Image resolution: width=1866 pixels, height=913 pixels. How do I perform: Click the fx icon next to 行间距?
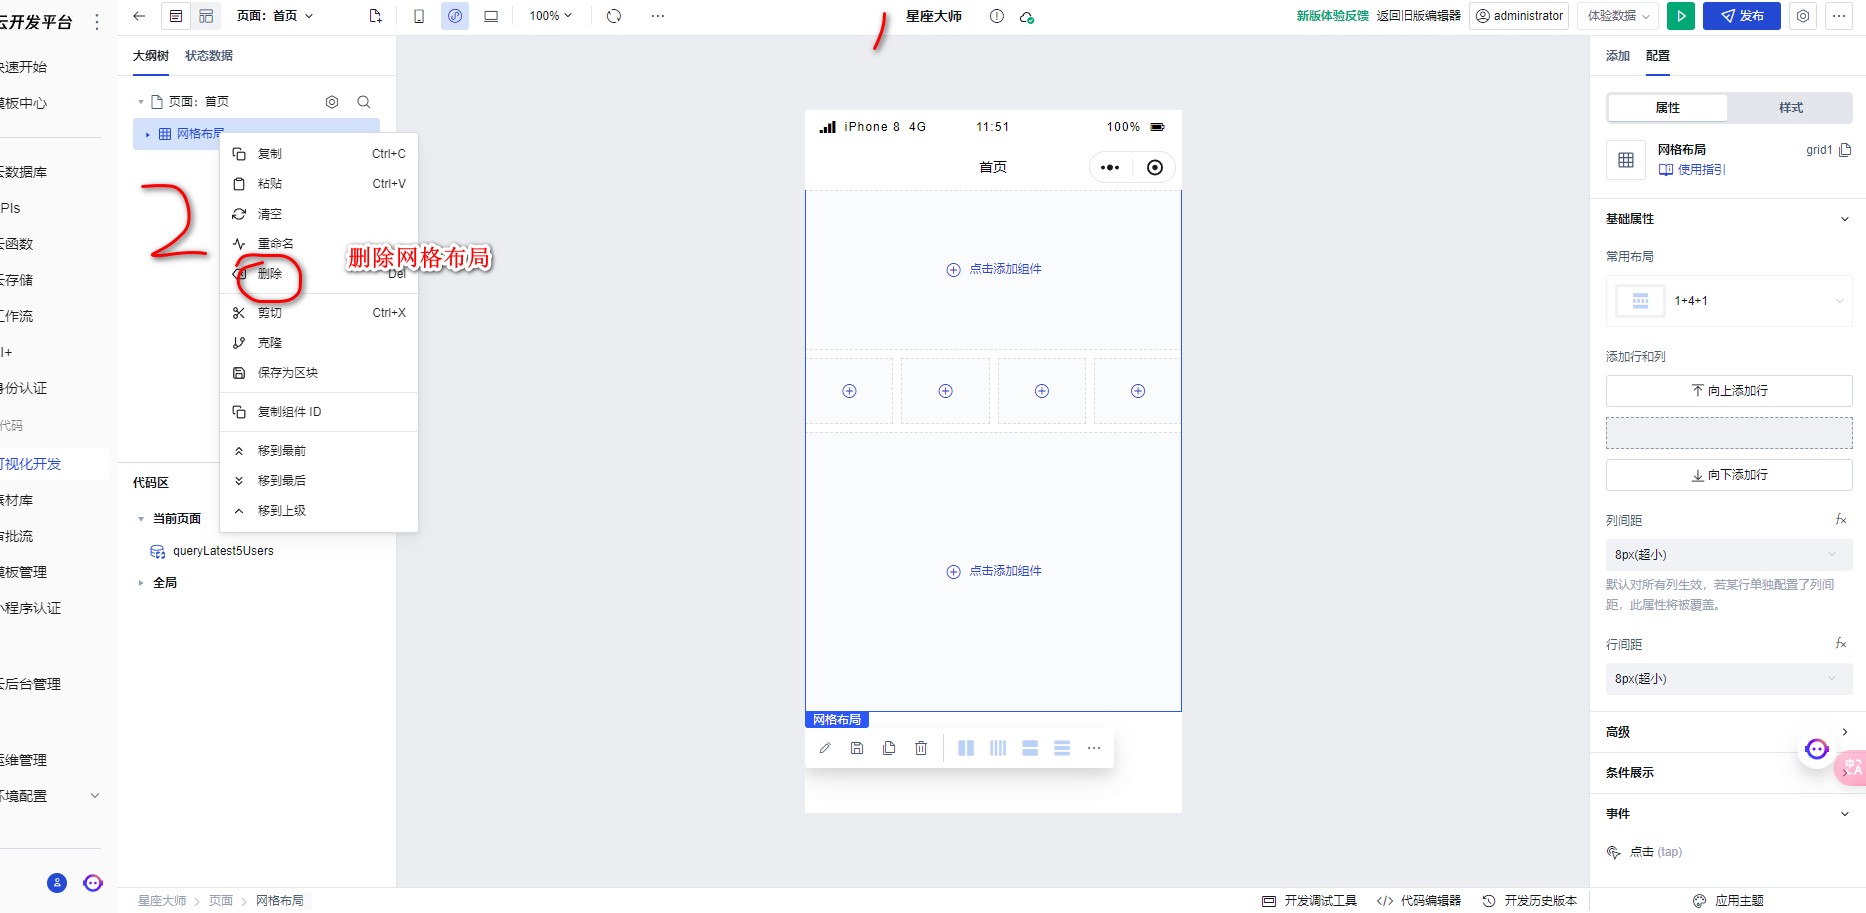(1841, 643)
